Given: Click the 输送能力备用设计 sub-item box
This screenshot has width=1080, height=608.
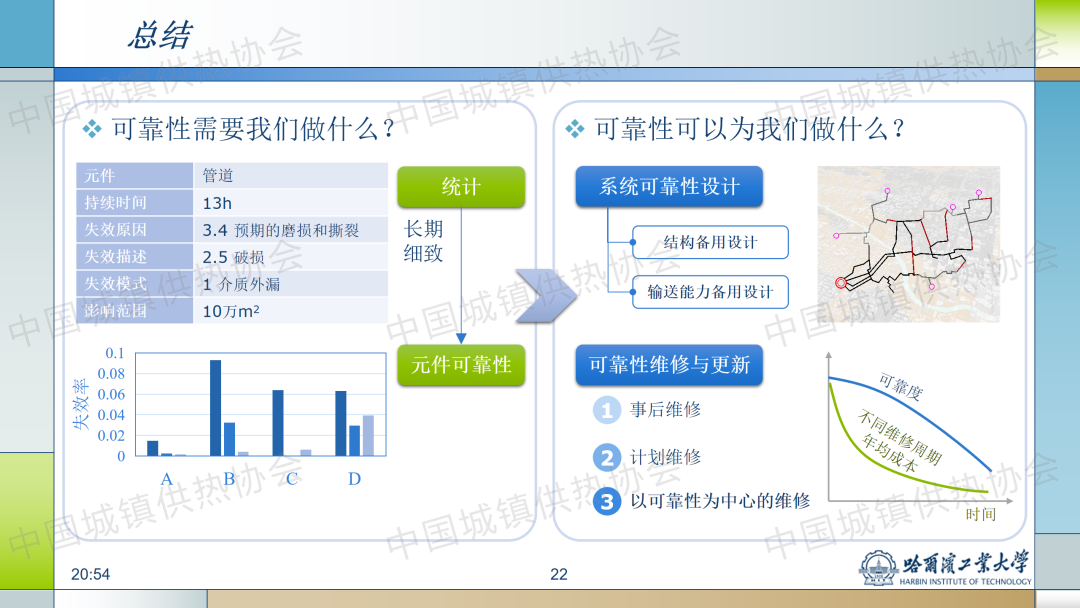Looking at the screenshot, I should (710, 292).
